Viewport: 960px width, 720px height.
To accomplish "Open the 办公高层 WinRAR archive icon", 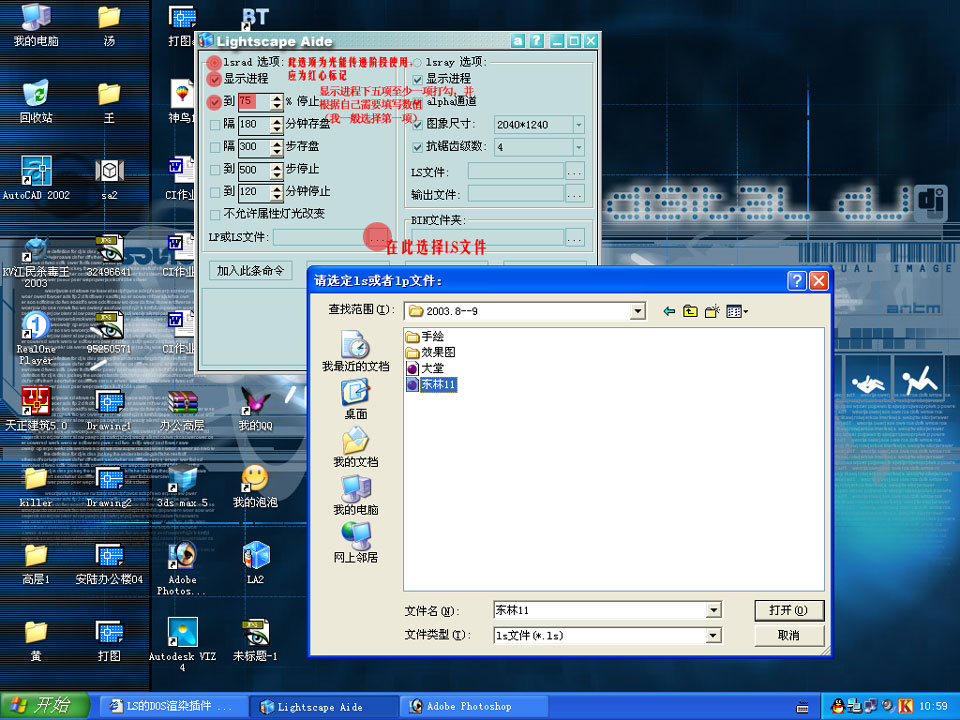I will tap(182, 410).
